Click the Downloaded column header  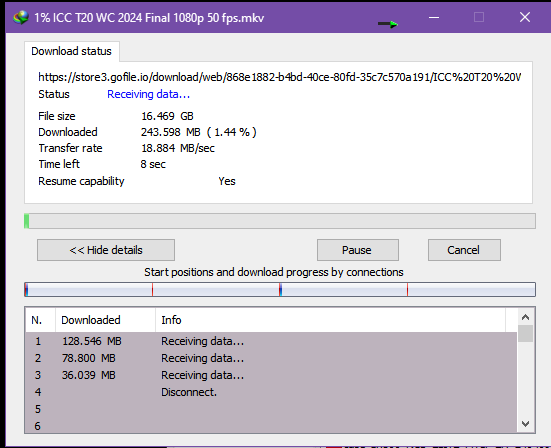pos(105,320)
